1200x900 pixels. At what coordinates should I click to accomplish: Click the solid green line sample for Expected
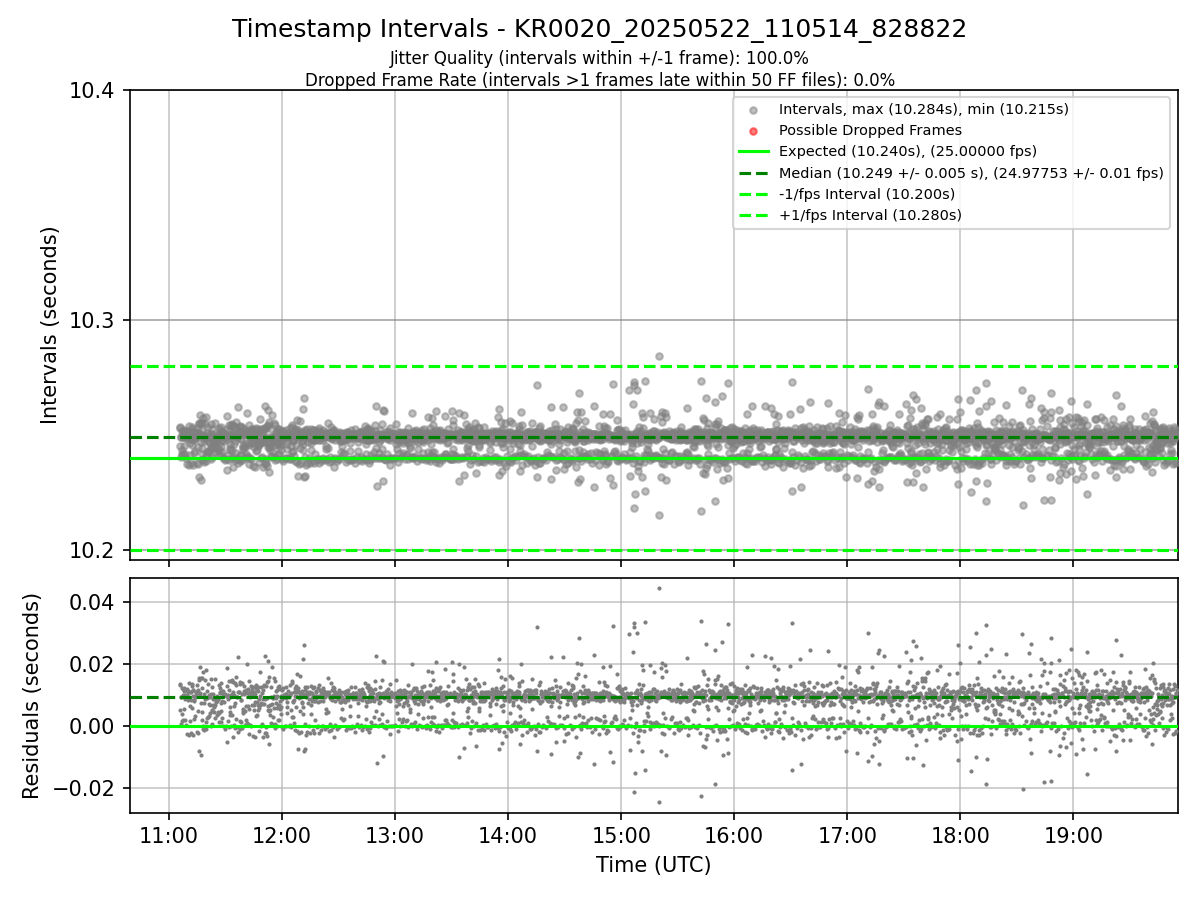click(x=754, y=152)
